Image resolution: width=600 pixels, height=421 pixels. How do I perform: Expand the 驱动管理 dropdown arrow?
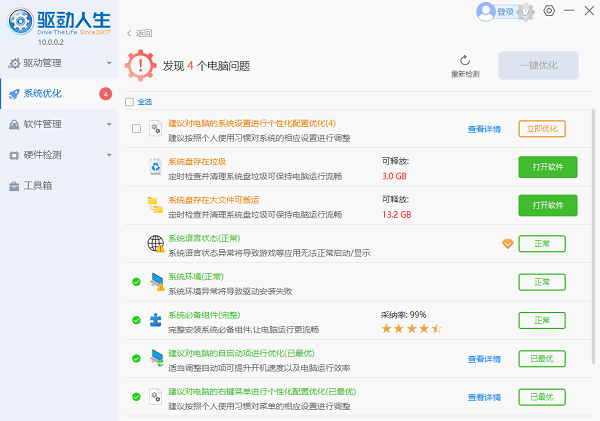coord(109,63)
